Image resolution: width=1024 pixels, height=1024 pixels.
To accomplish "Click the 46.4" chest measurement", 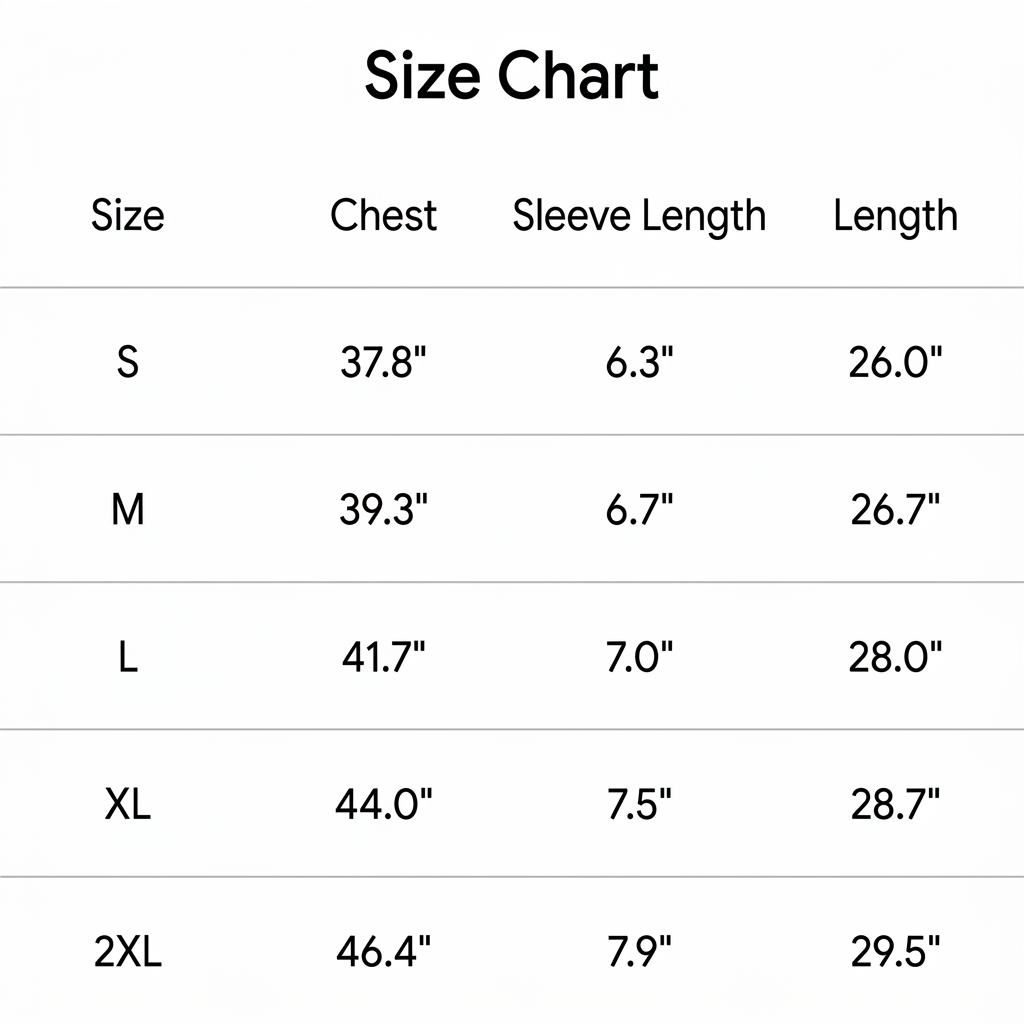I will point(383,952).
